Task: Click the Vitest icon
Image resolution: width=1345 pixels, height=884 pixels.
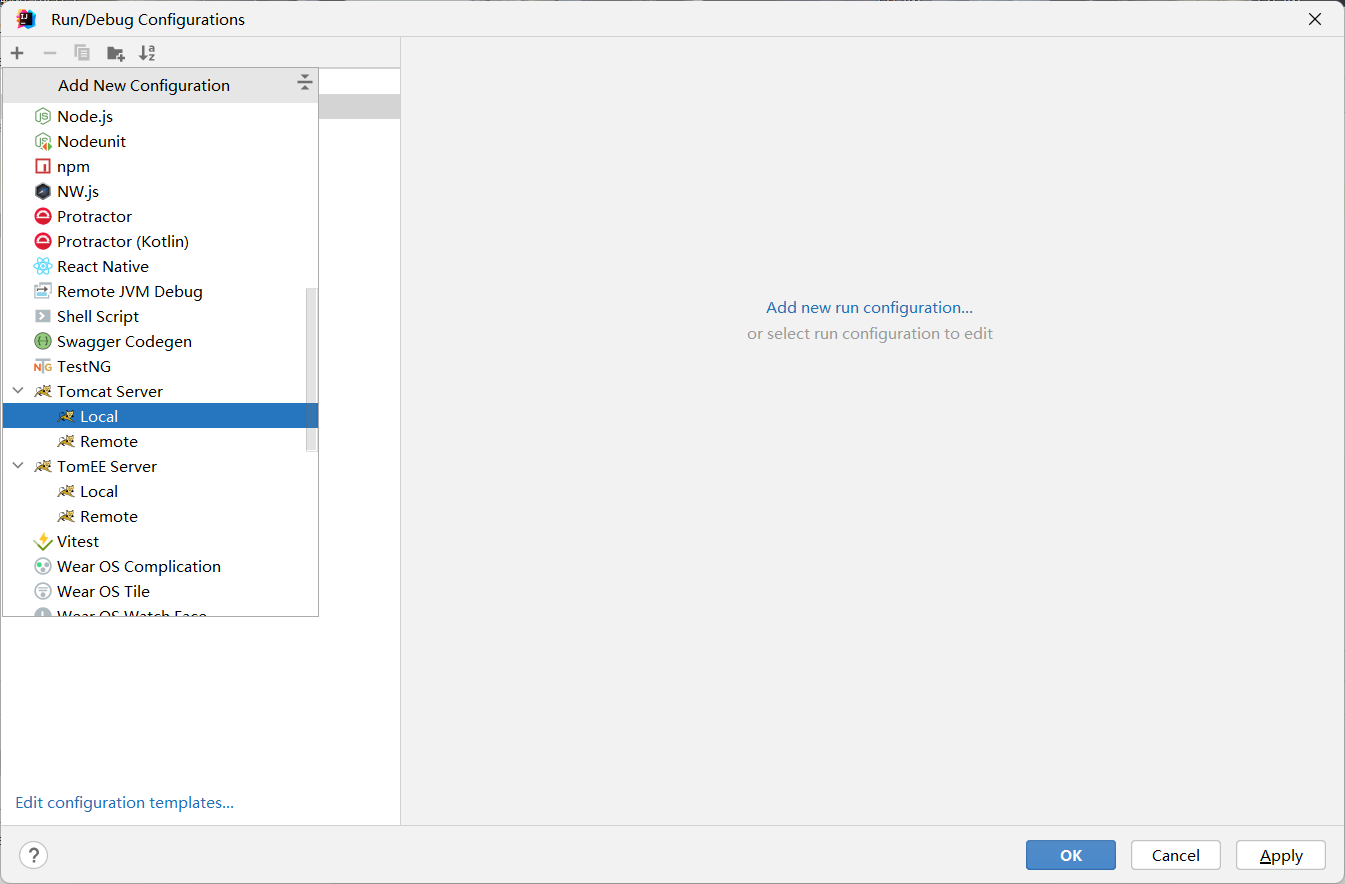Action: 43,541
